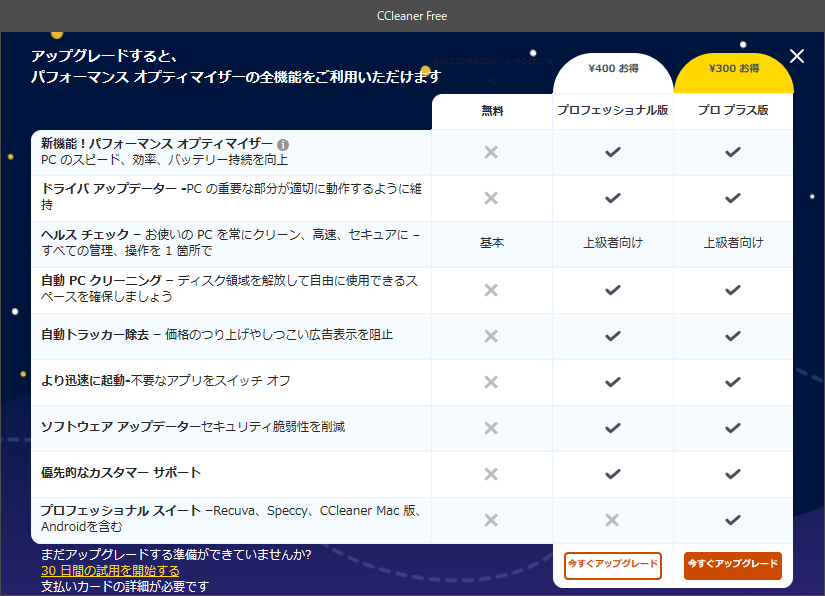Click the orange-outlined 今すぐアップグレード button for Professional
The image size is (825, 596).
612,565
